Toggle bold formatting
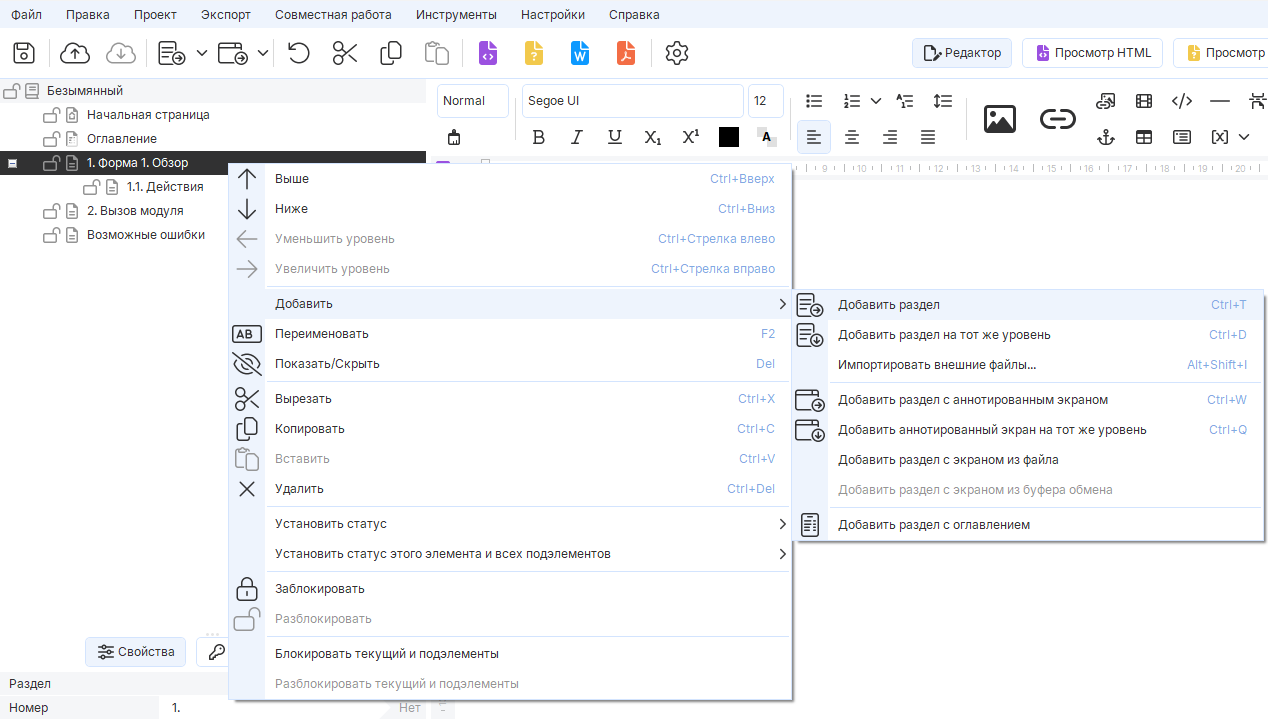This screenshot has height=719, width=1268. (x=539, y=137)
